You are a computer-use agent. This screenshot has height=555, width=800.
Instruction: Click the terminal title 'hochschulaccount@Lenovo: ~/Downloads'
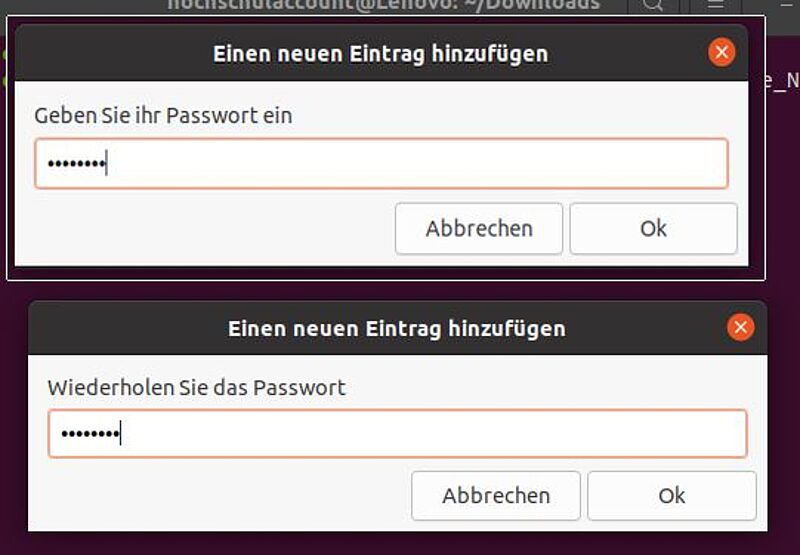click(384, 5)
